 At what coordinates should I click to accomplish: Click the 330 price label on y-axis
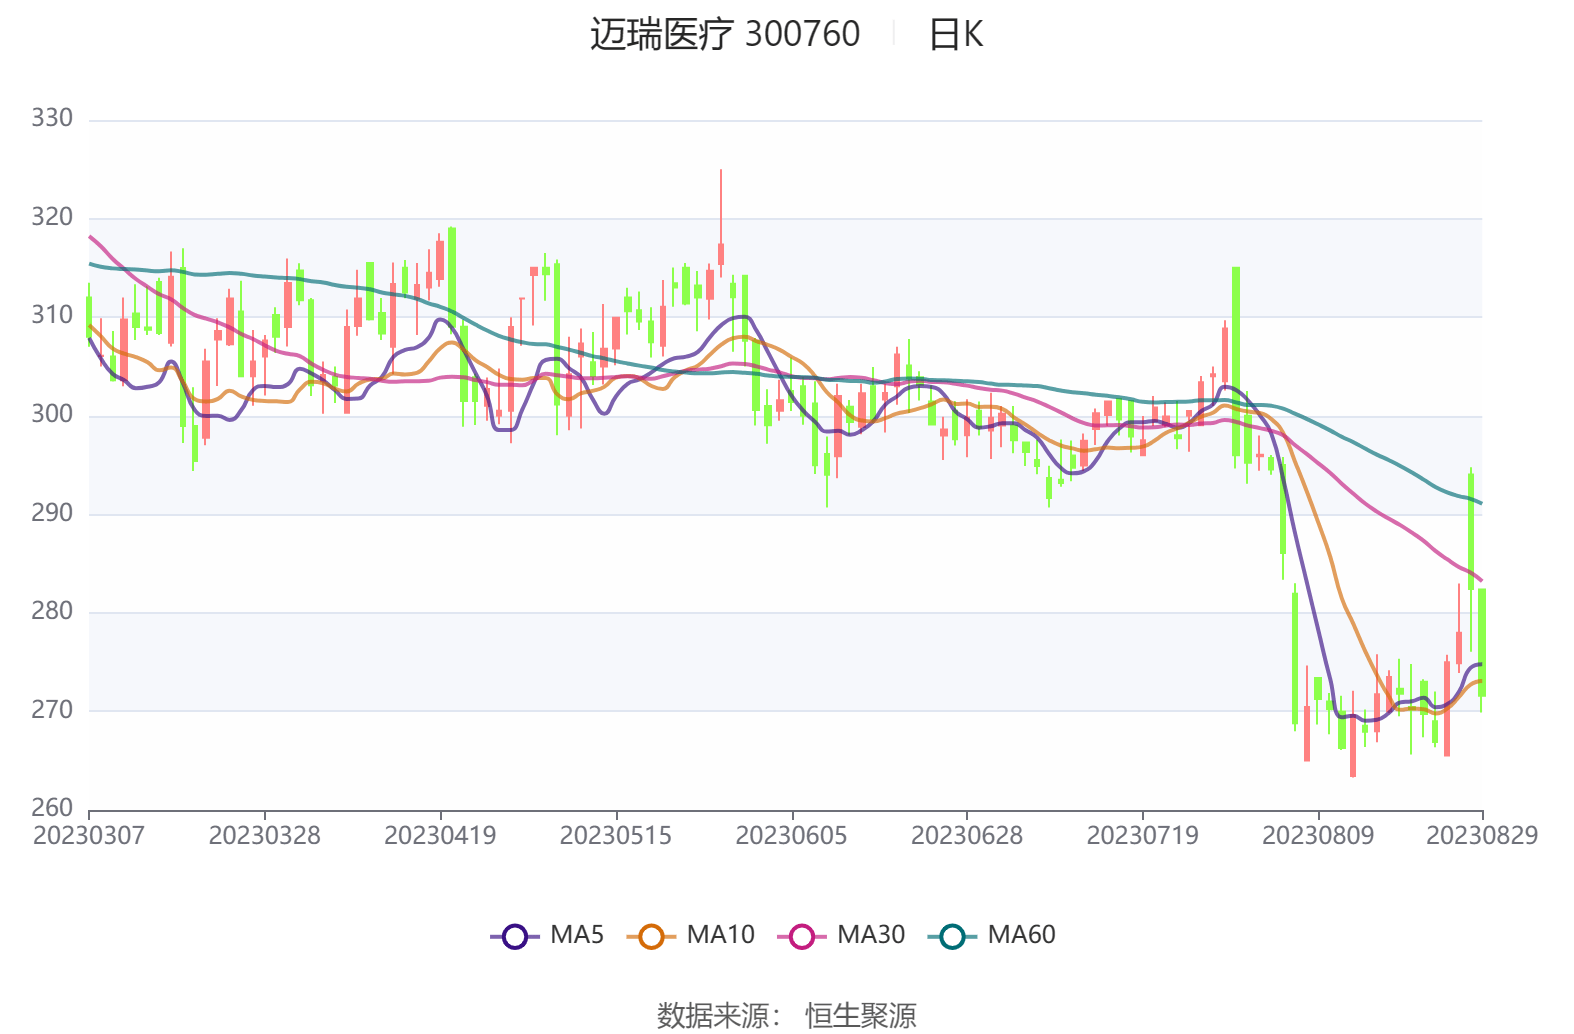[x=52, y=119]
